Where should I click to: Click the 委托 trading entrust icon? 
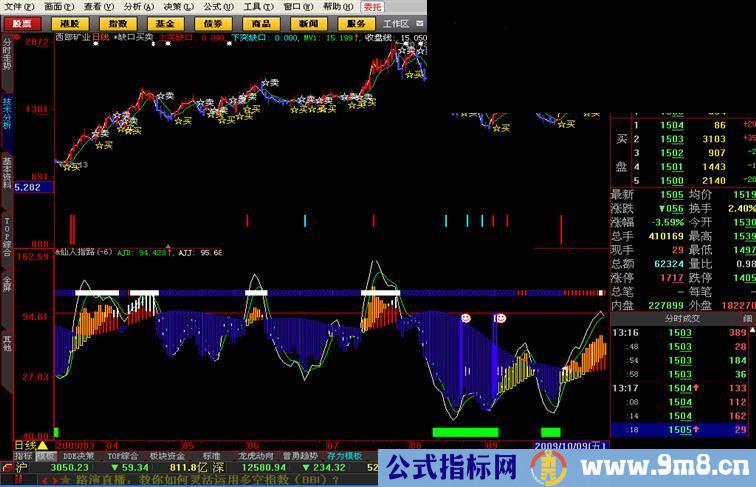point(372,6)
